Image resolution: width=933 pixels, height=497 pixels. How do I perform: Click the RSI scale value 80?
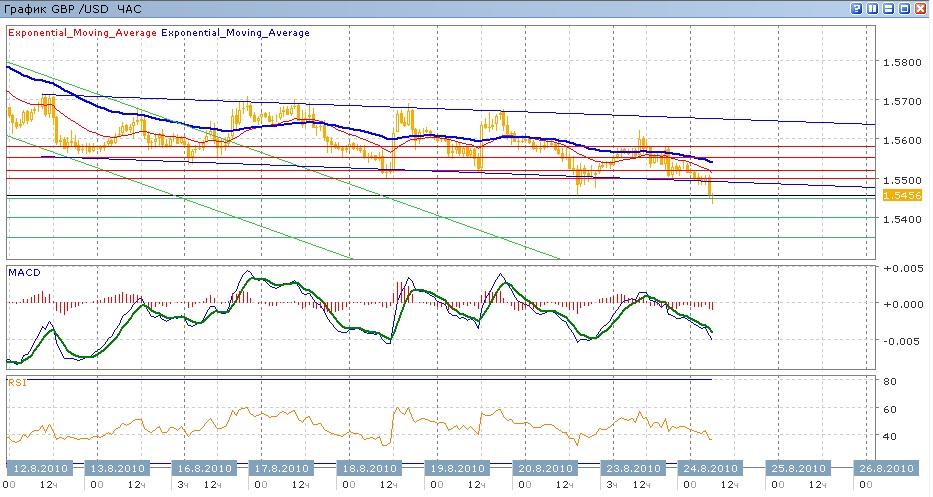891,381
